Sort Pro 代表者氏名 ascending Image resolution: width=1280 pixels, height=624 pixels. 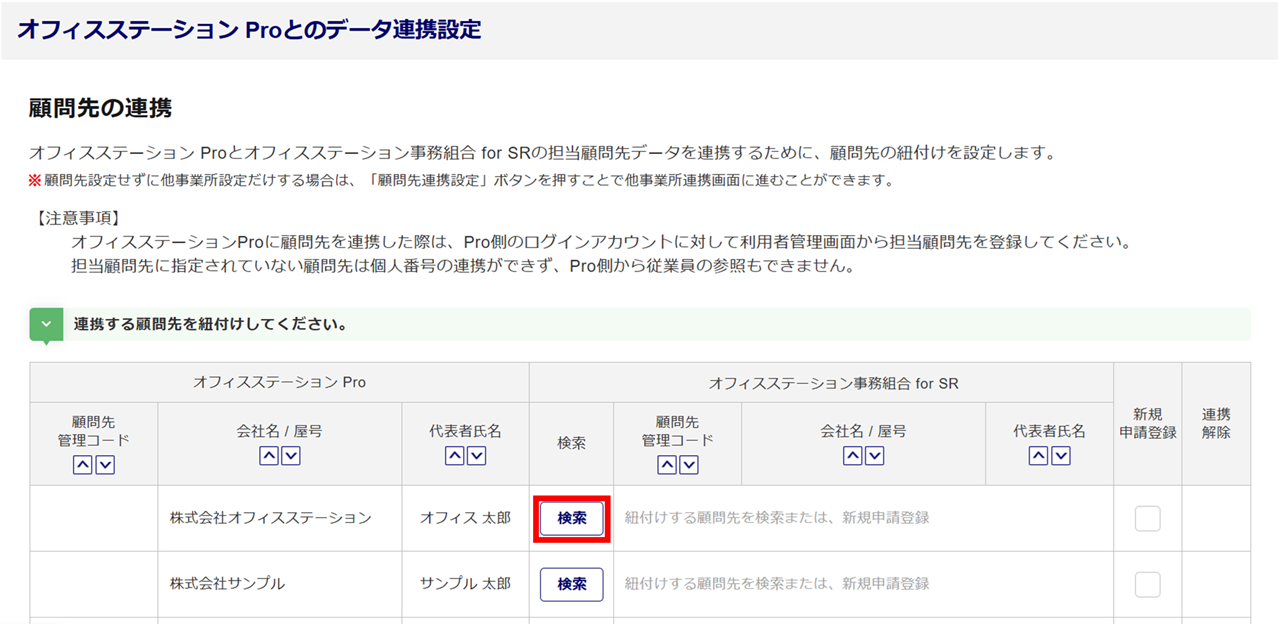point(454,456)
